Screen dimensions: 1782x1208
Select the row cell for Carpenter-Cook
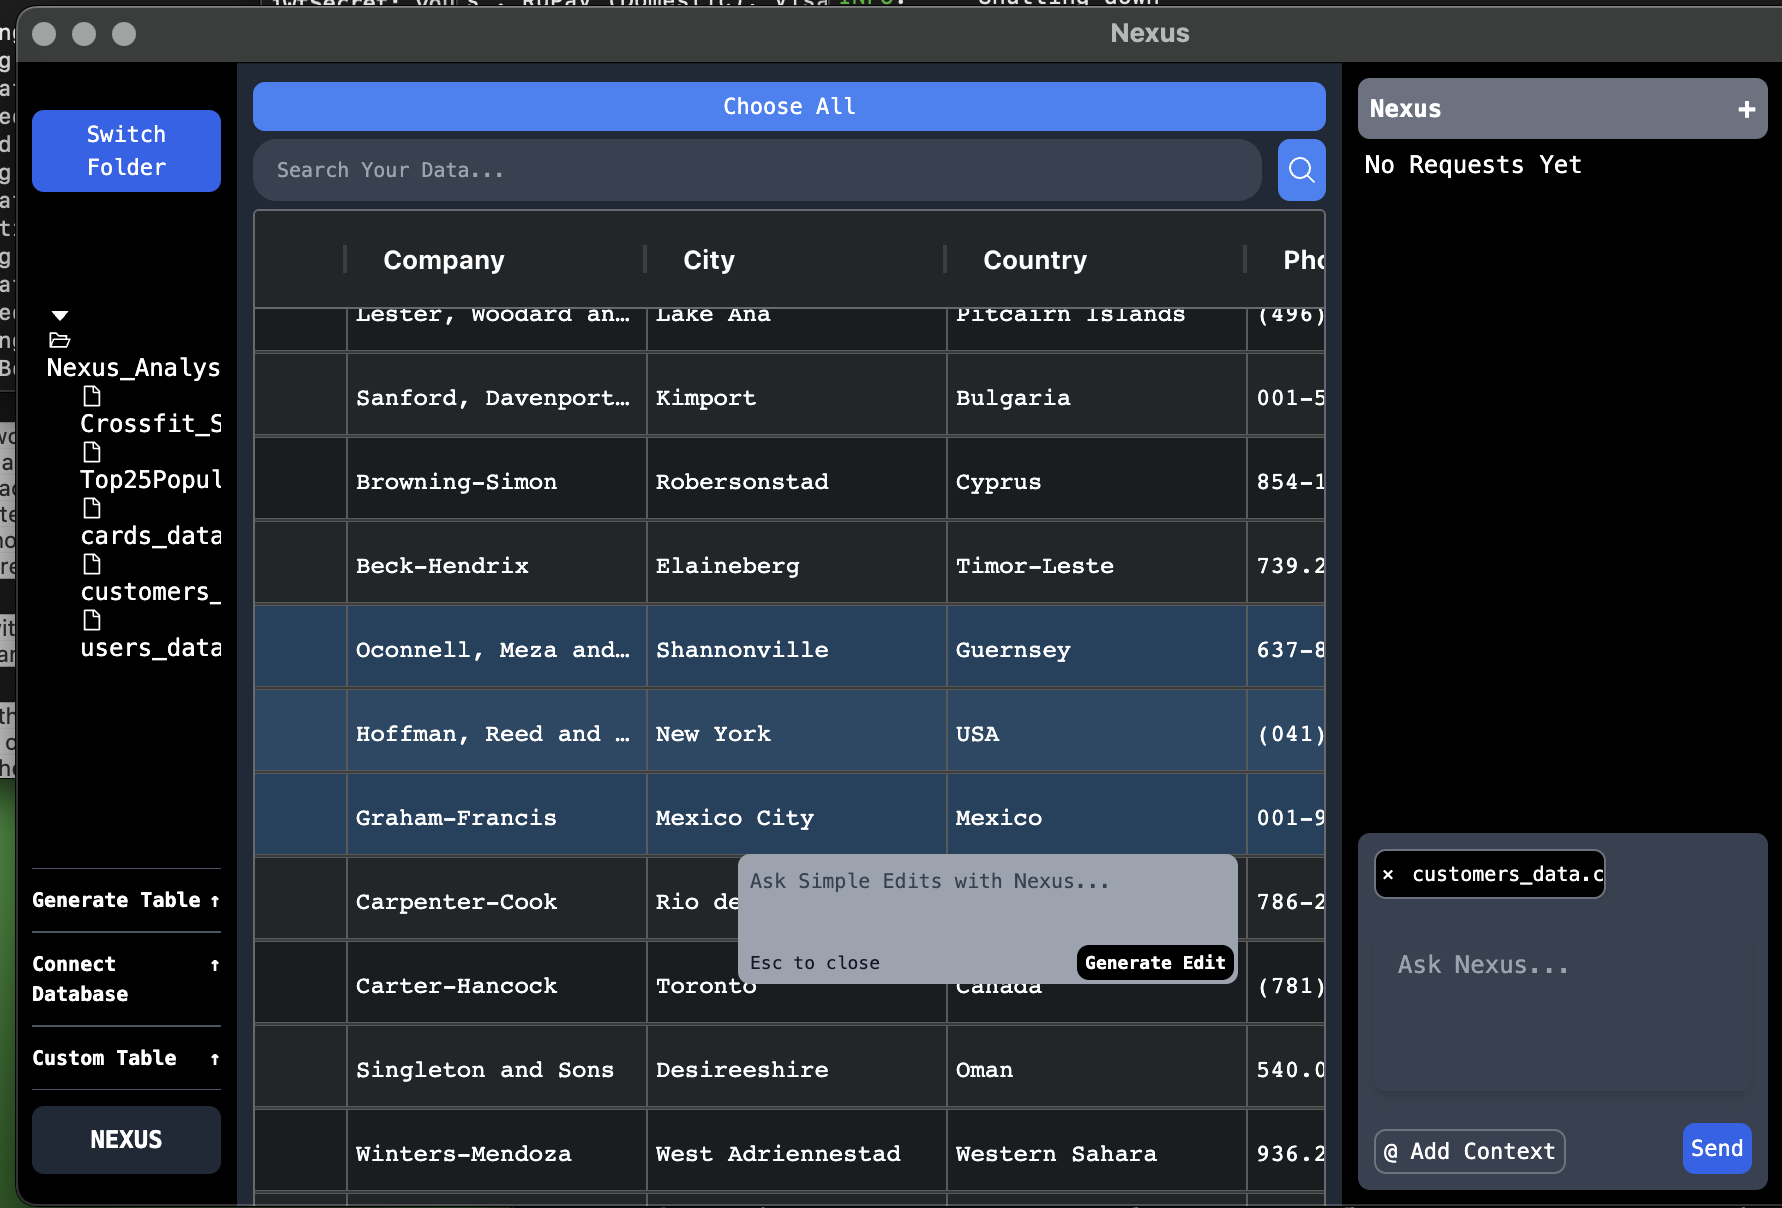[301, 901]
